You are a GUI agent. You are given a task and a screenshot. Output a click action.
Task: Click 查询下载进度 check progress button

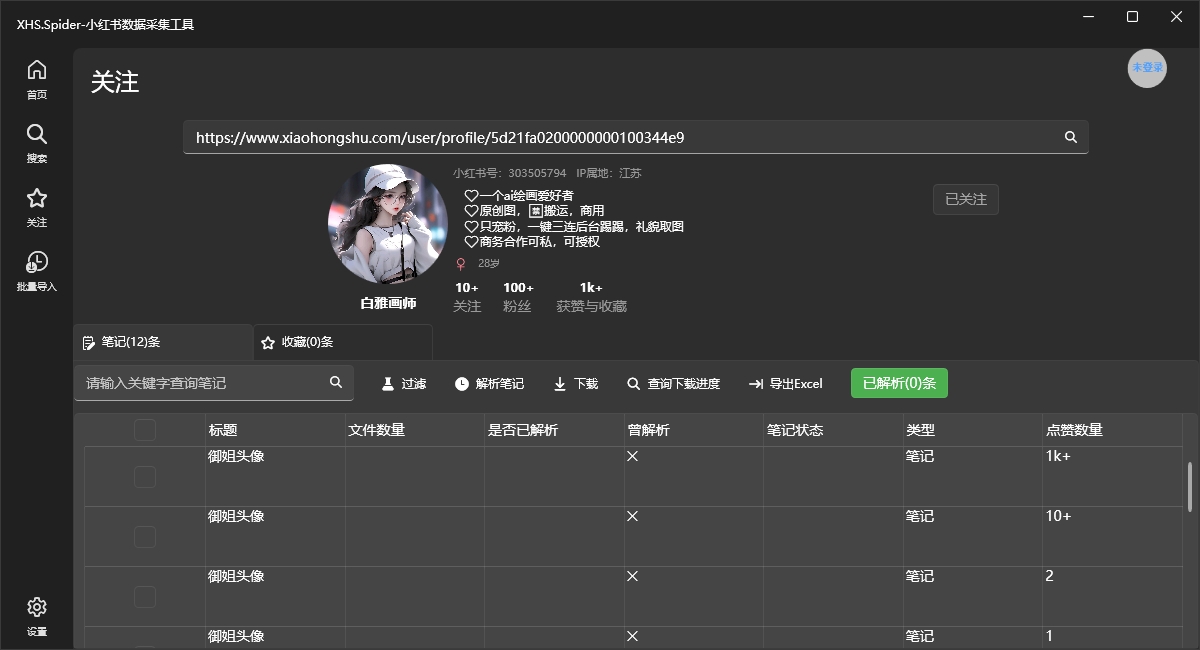pos(673,383)
